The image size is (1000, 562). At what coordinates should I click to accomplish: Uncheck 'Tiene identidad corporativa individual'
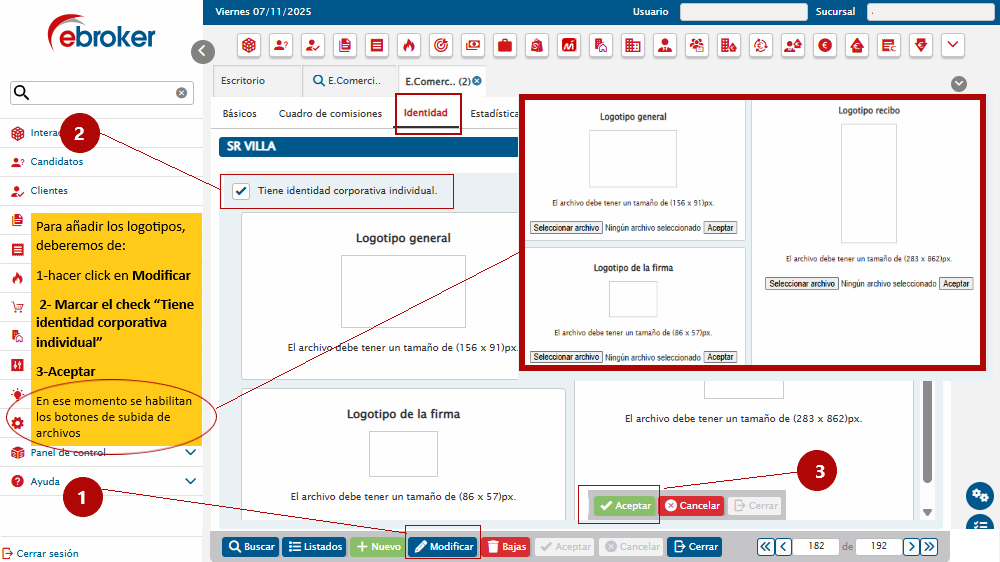click(x=241, y=191)
